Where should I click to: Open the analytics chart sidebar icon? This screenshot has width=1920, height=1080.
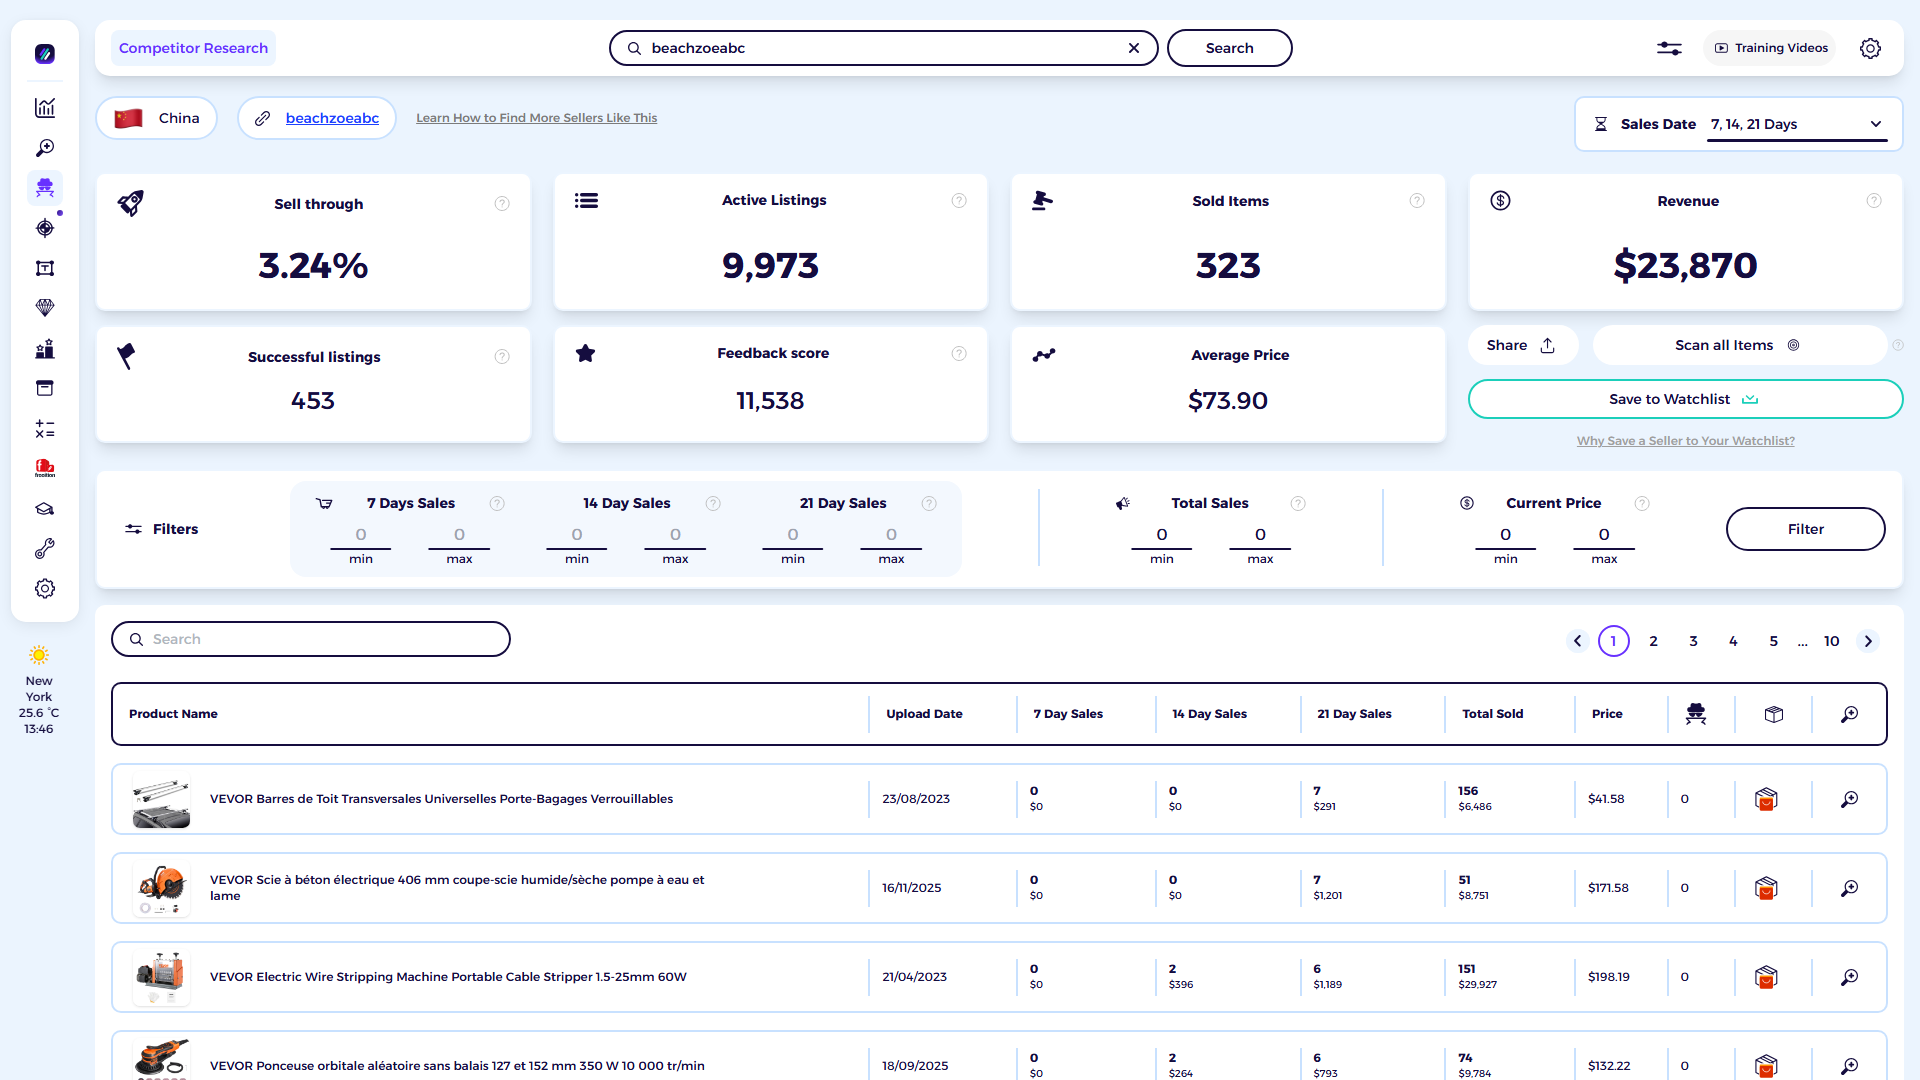point(45,108)
